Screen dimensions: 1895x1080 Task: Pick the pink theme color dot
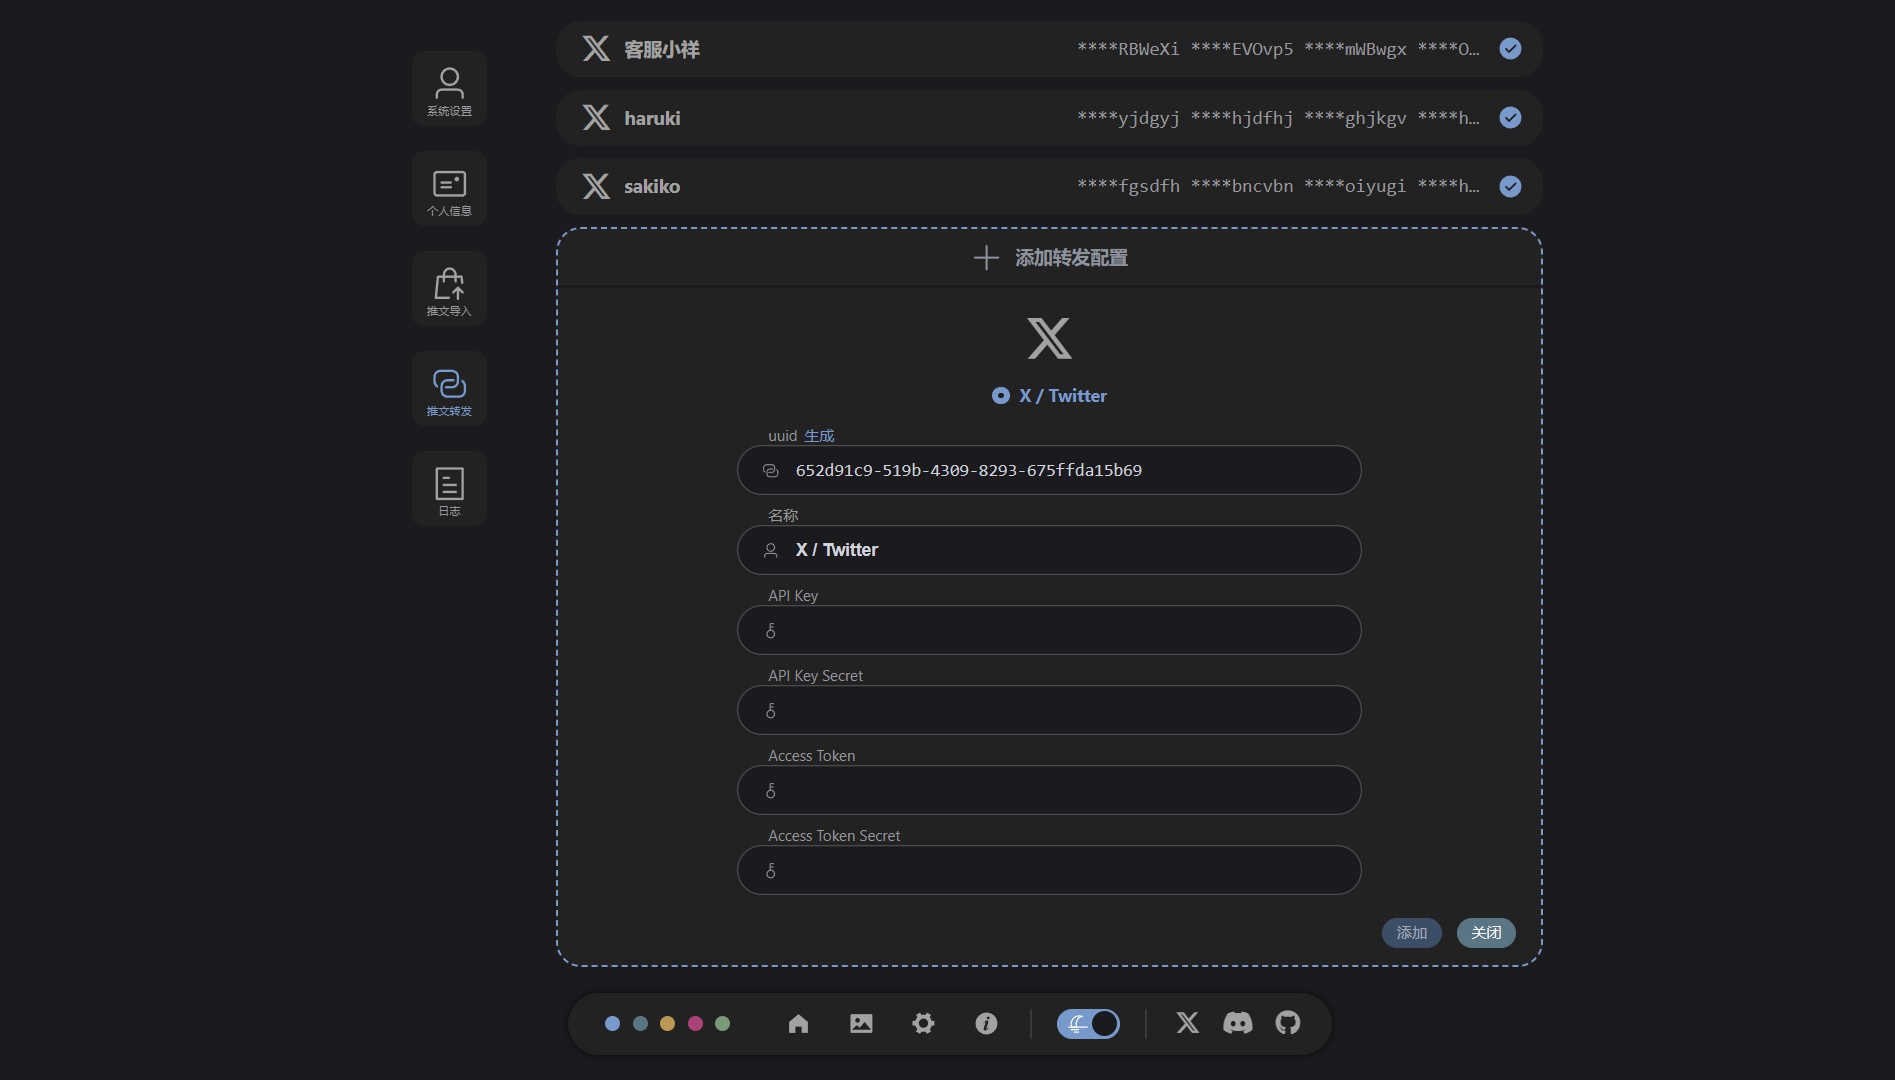pos(695,1023)
